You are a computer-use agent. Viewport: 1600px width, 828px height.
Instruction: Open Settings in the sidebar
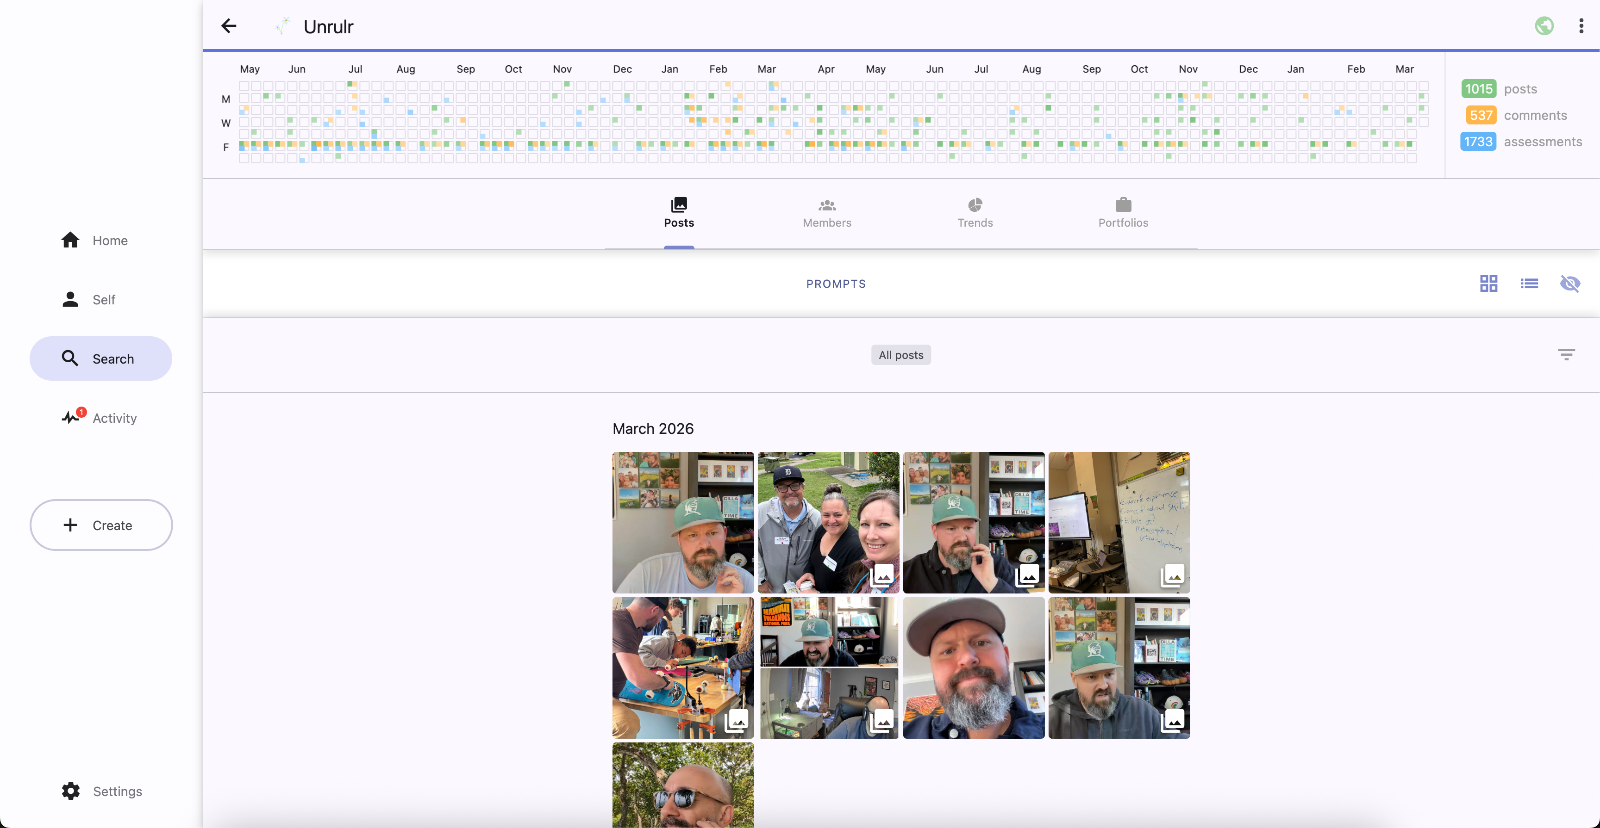[102, 791]
